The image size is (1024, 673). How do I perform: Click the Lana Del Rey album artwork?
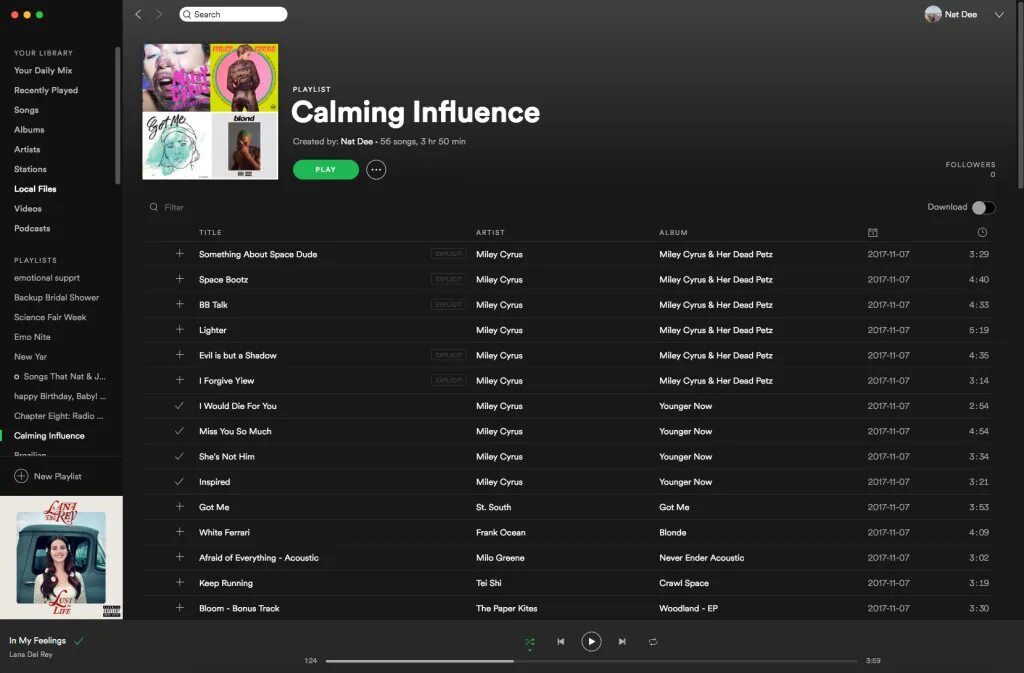pos(61,557)
